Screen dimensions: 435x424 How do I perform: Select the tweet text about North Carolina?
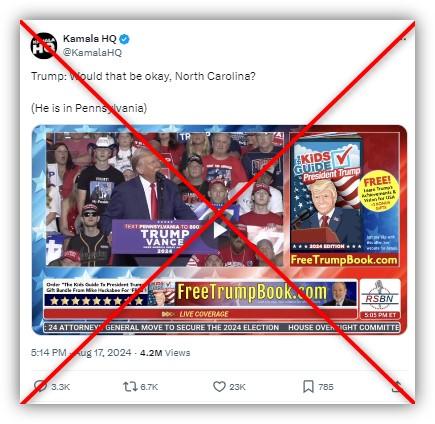pos(143,76)
